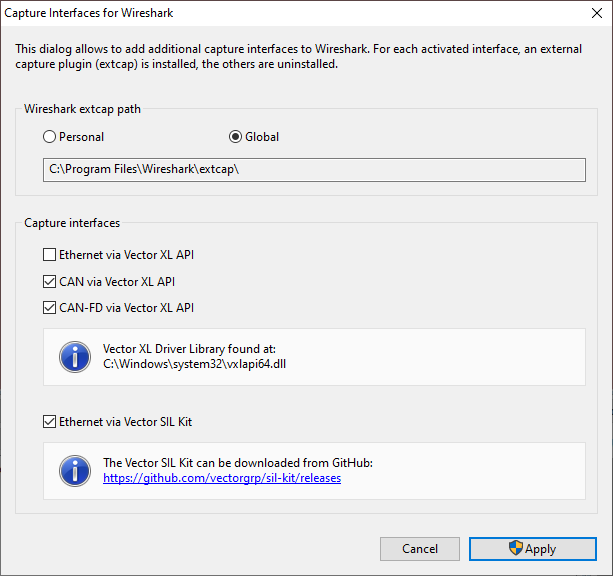The width and height of the screenshot is (613, 576).
Task: Click the info icon beside the SIL Kit download note
Action: [x=75, y=471]
